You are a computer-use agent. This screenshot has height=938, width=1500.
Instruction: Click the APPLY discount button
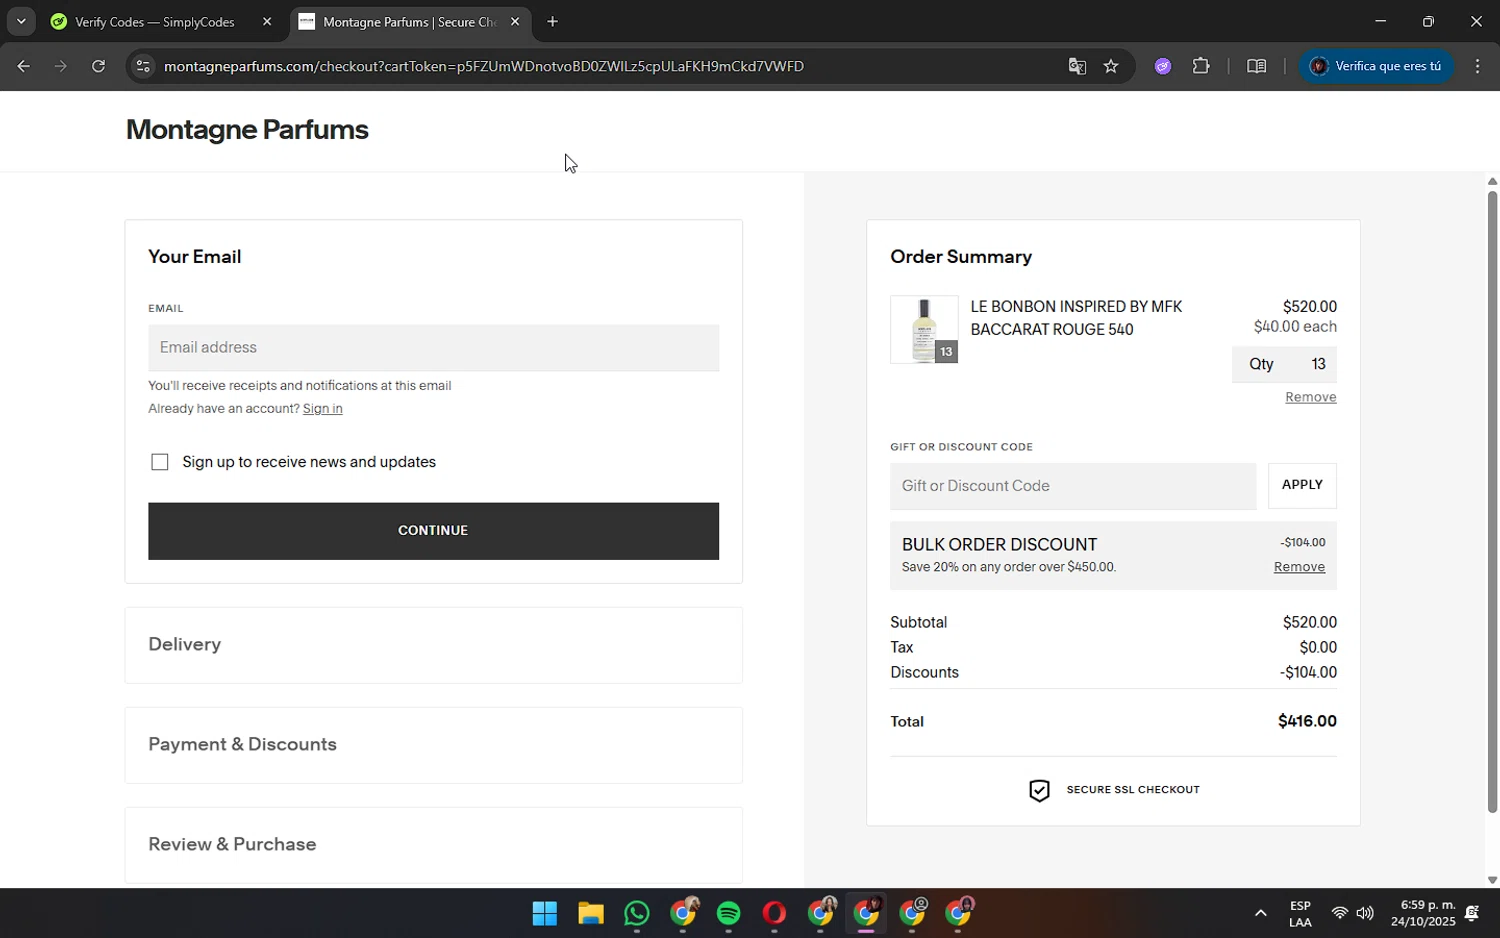pyautogui.click(x=1302, y=485)
